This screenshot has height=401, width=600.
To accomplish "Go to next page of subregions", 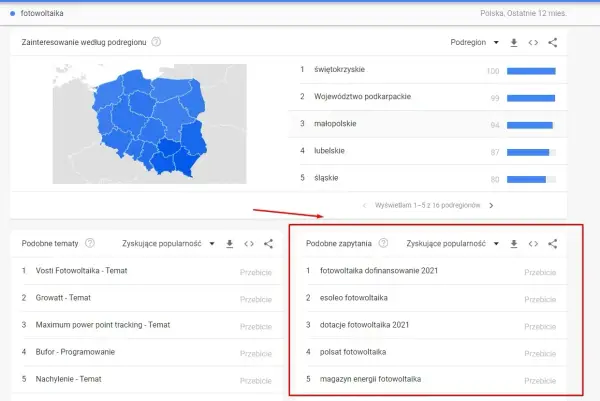I will coord(491,205).
